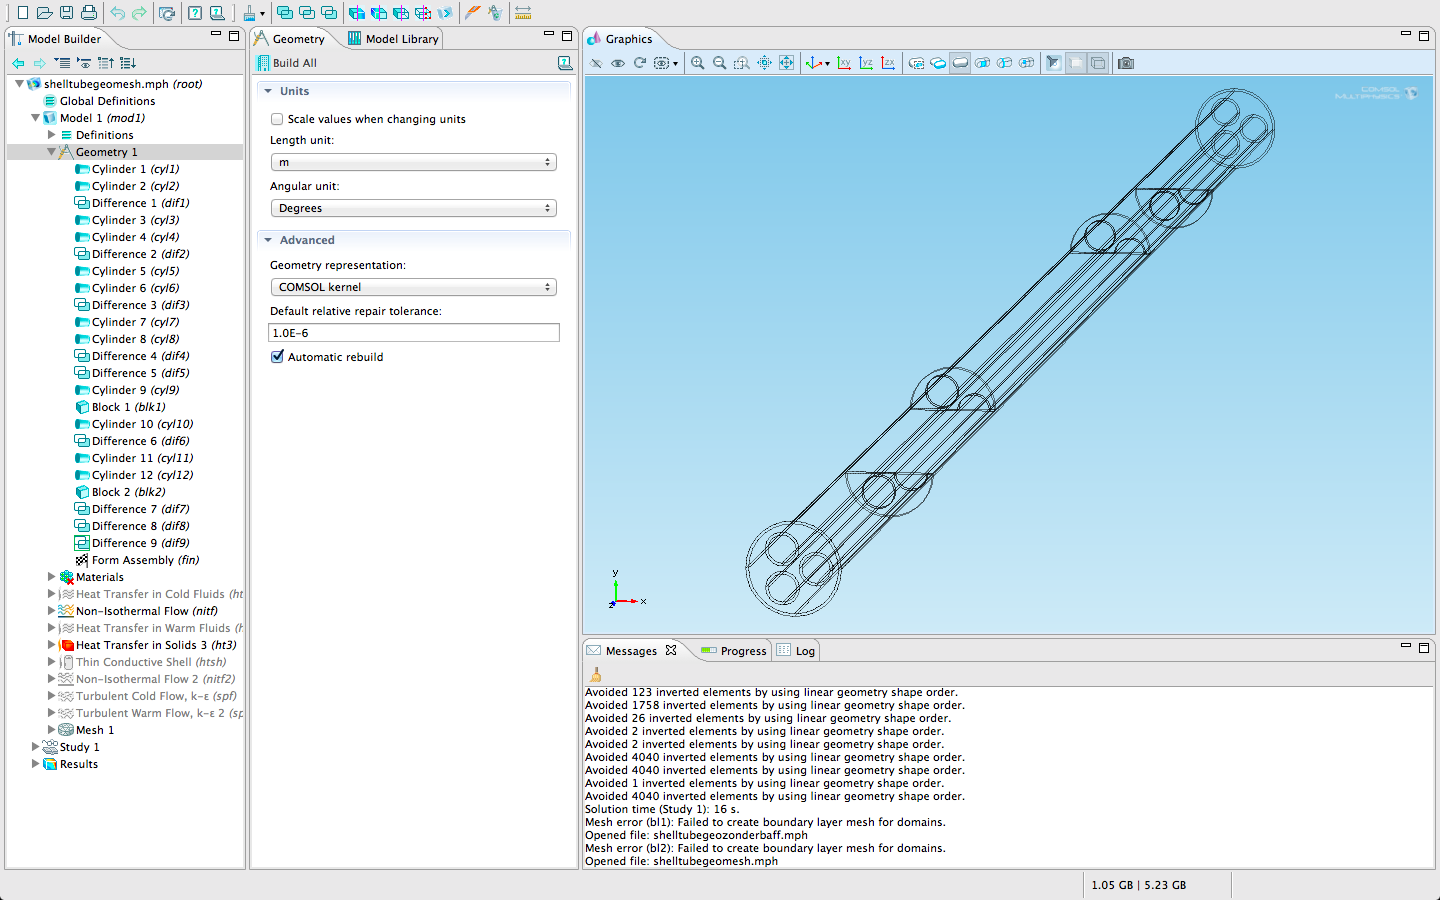This screenshot has width=1440, height=900.
Task: Uncheck the Automatic rebuild checkbox
Action: coord(277,357)
